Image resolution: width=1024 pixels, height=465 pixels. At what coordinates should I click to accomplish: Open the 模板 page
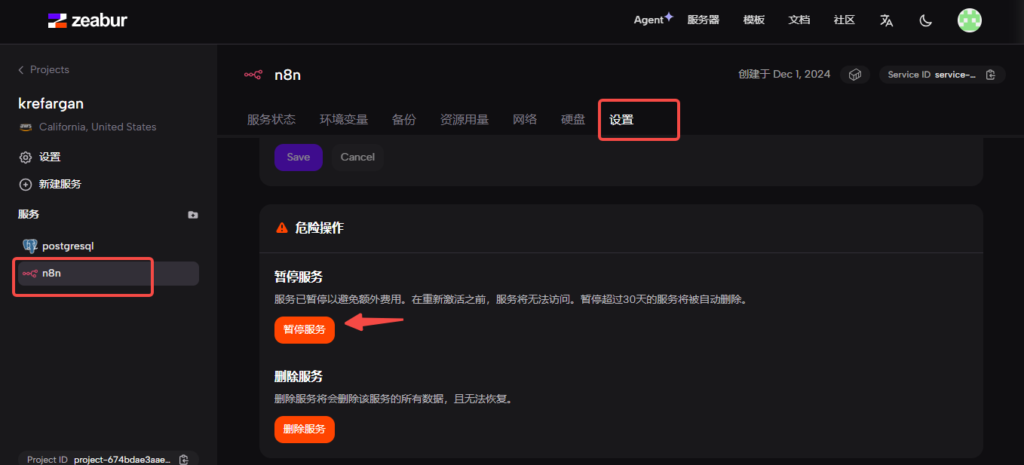754,20
